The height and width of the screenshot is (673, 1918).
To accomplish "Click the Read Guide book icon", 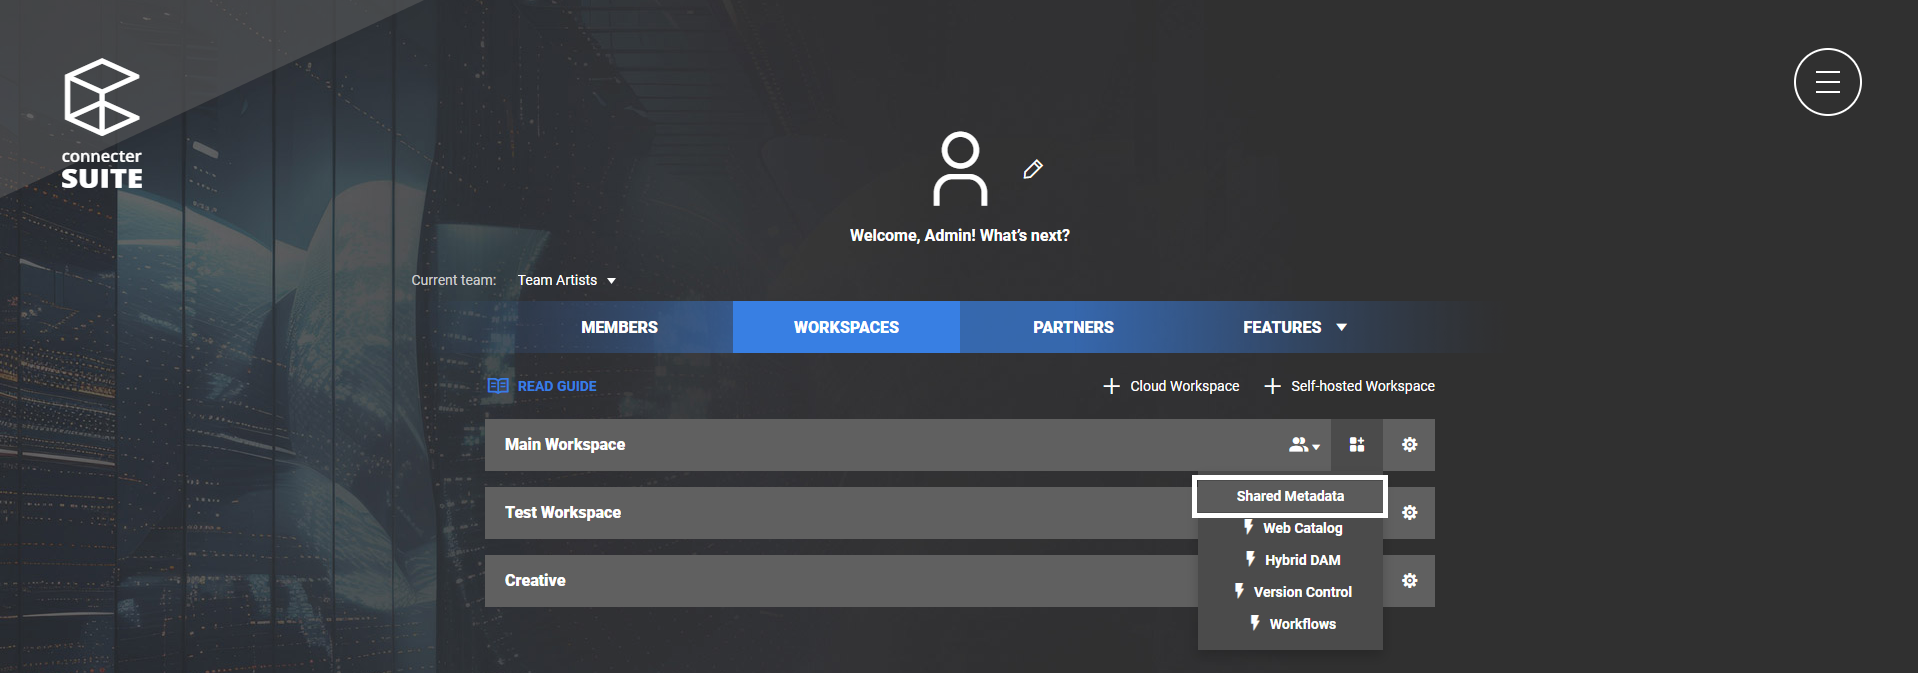I will coord(498,386).
